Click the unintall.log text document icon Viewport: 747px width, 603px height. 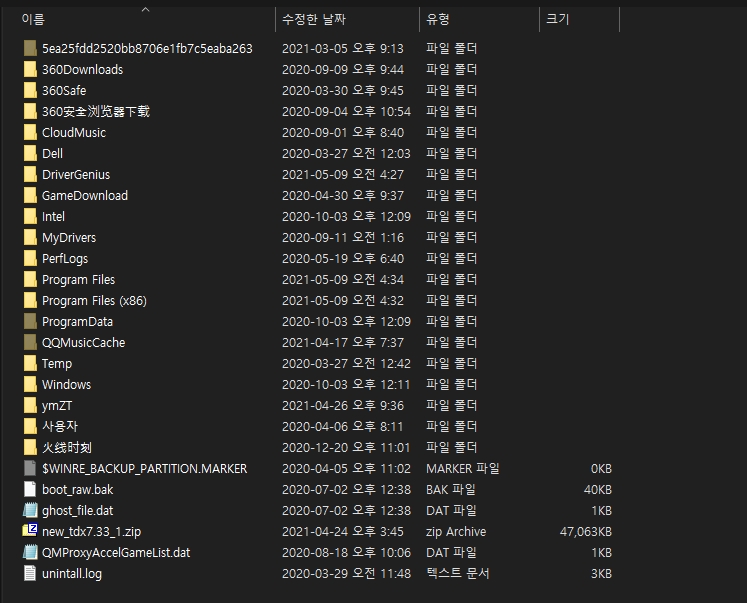tap(30, 573)
